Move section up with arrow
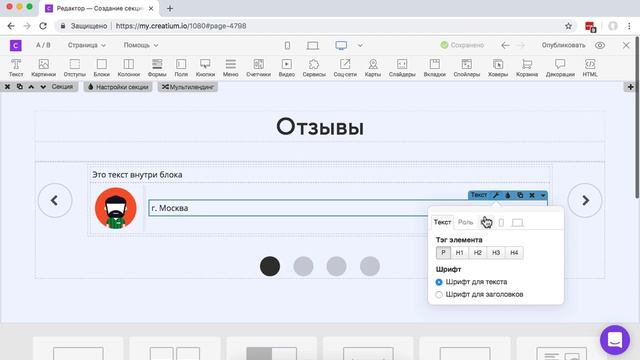 (31, 87)
